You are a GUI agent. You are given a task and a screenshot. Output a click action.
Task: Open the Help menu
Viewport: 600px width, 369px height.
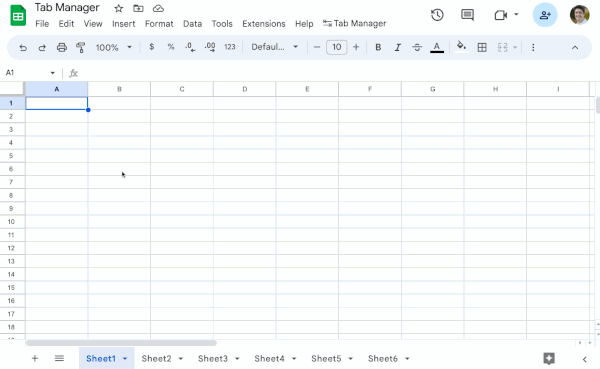[304, 24]
